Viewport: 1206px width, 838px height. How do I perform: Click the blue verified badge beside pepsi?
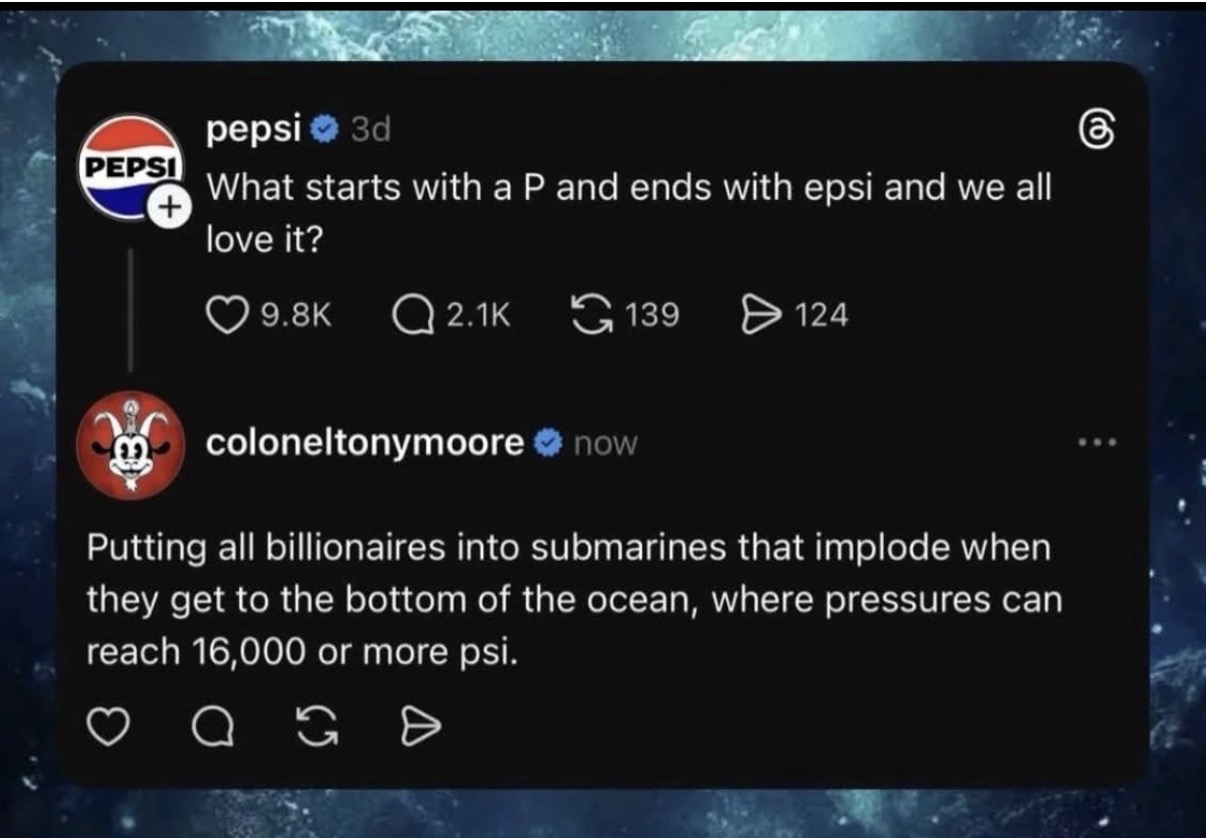(x=322, y=130)
